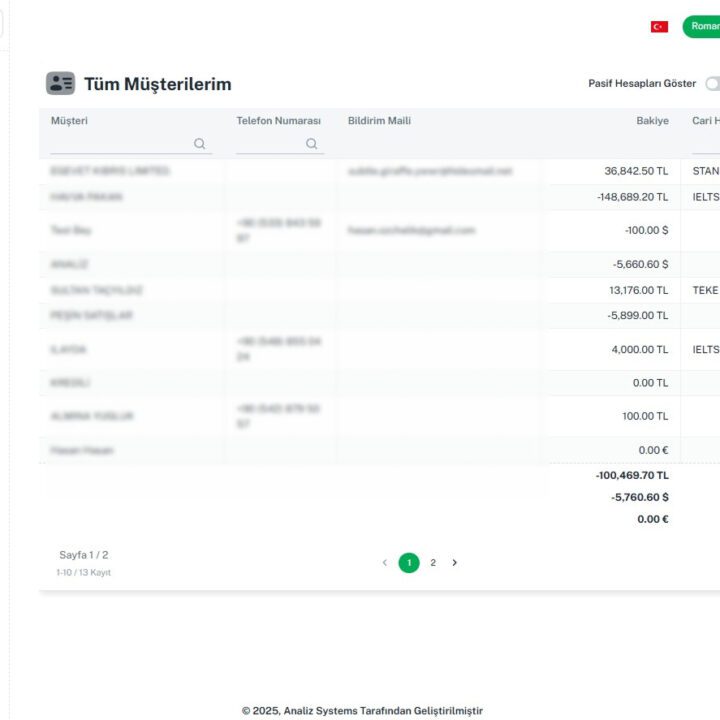
Task: Open the green user button at top right
Action: pos(702,27)
